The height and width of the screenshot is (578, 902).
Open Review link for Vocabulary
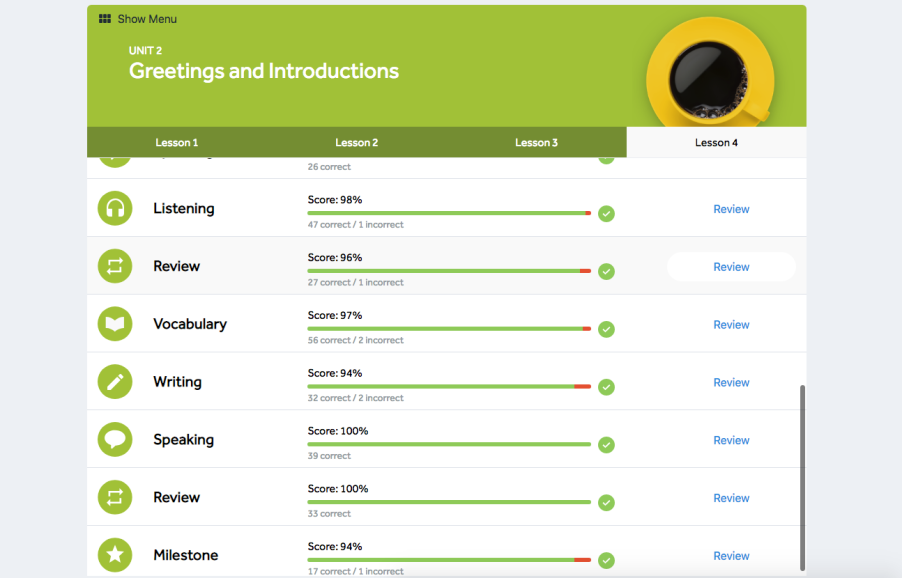point(731,325)
